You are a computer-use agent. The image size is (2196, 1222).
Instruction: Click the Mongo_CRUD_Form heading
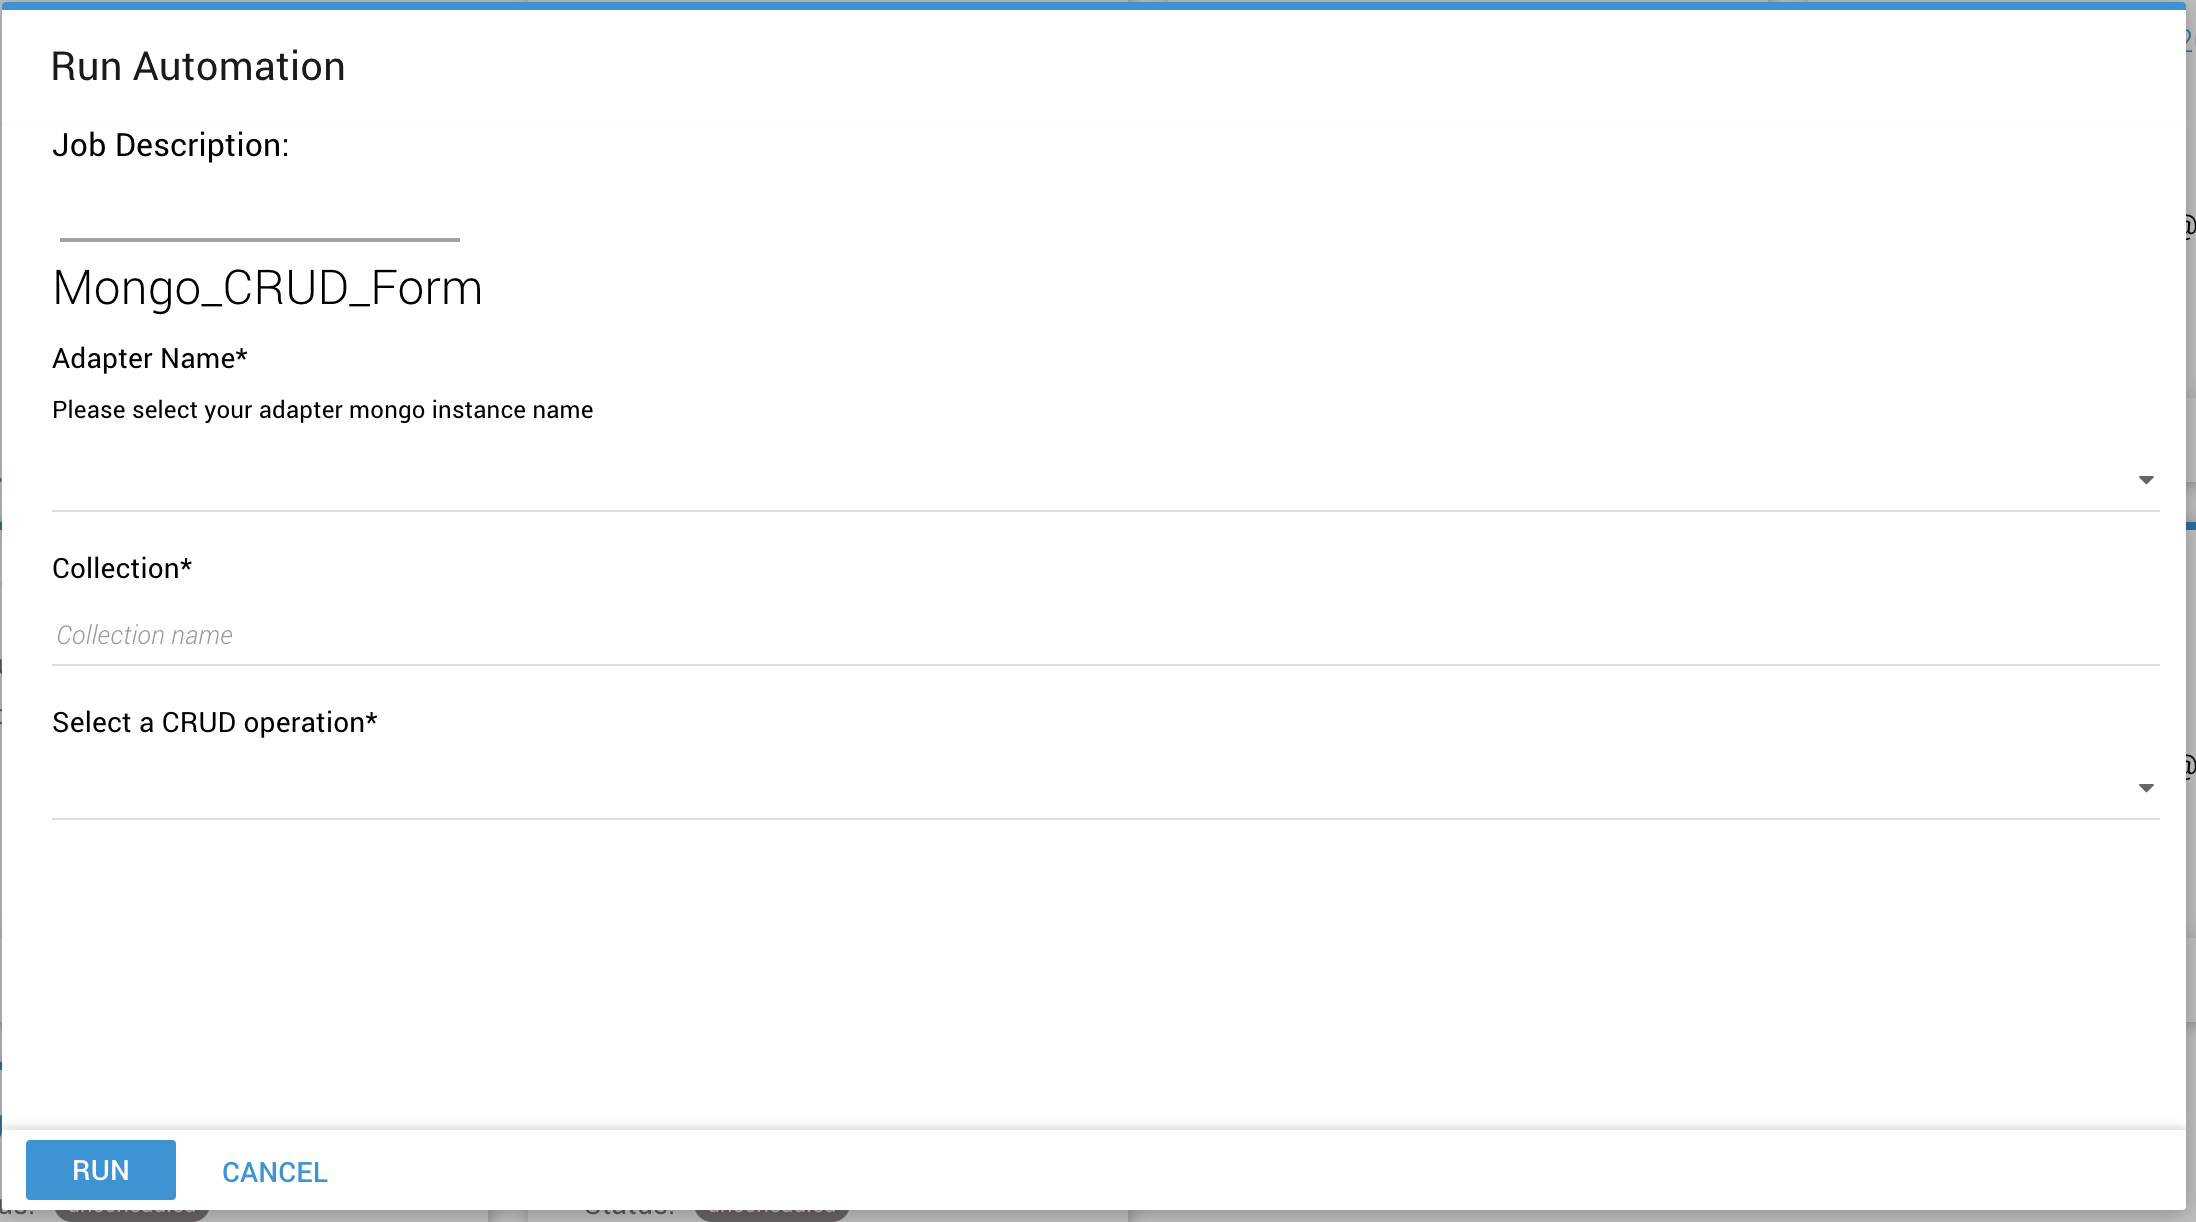tap(267, 288)
